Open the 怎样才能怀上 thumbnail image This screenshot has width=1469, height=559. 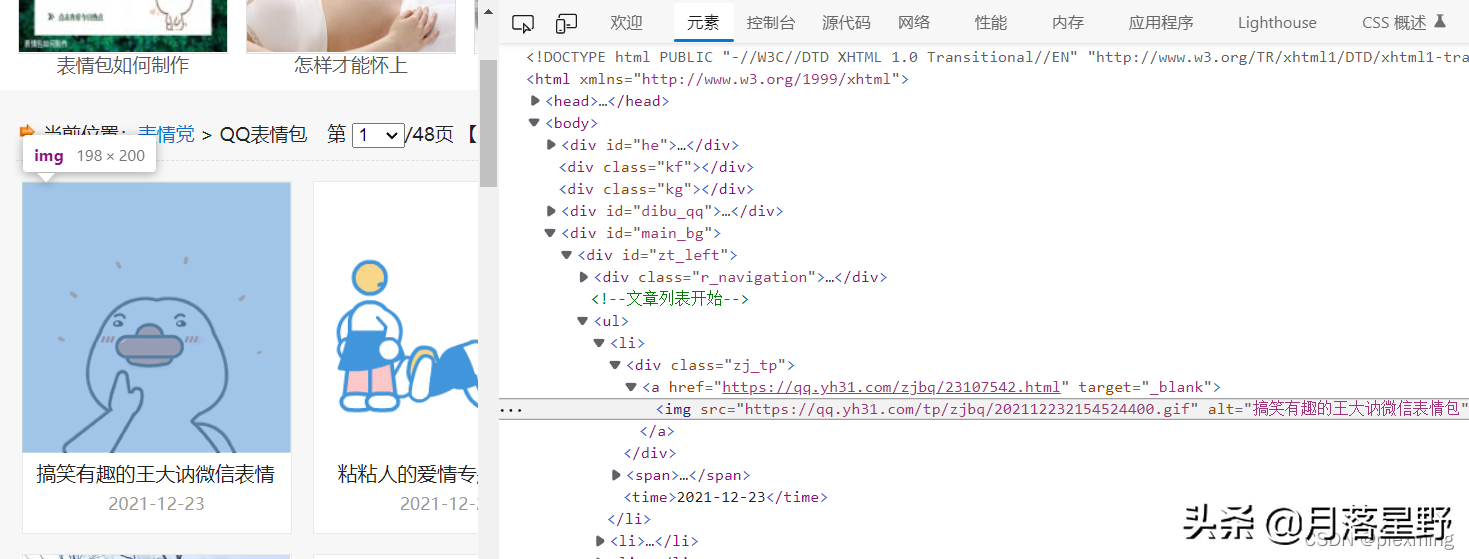pos(351,26)
